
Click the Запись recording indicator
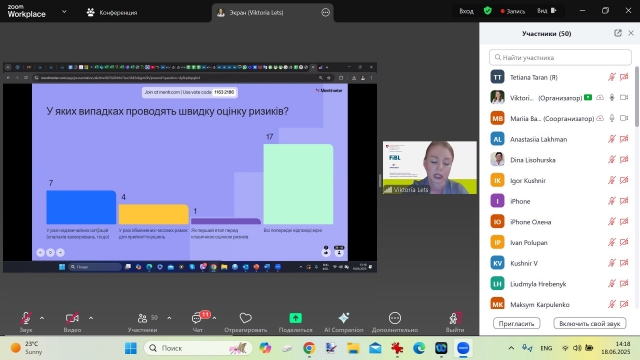tap(513, 11)
